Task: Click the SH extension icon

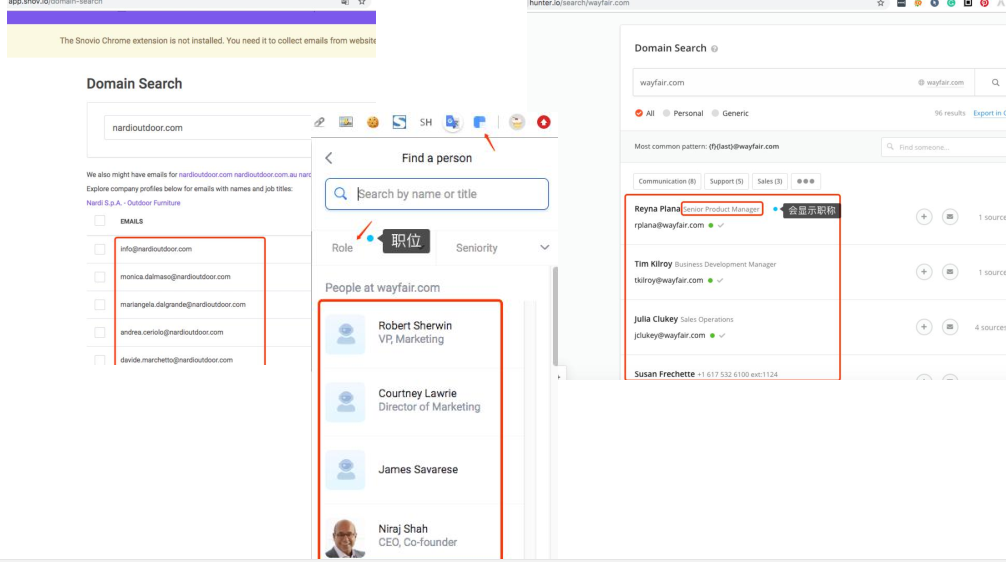Action: tap(425, 122)
